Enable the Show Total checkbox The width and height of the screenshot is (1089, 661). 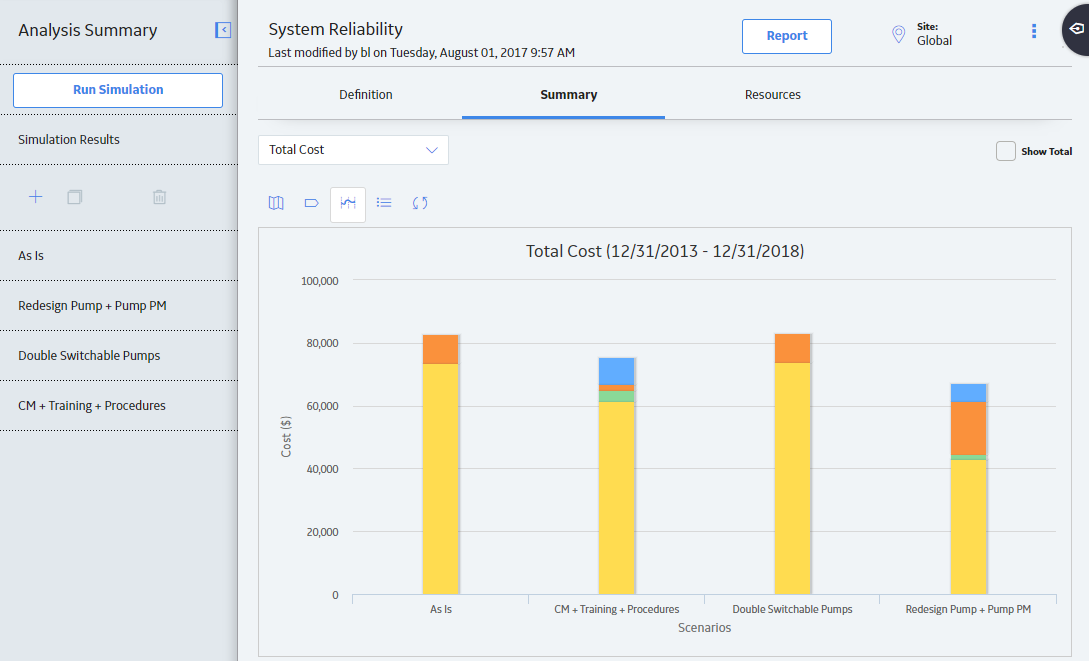coord(1006,151)
